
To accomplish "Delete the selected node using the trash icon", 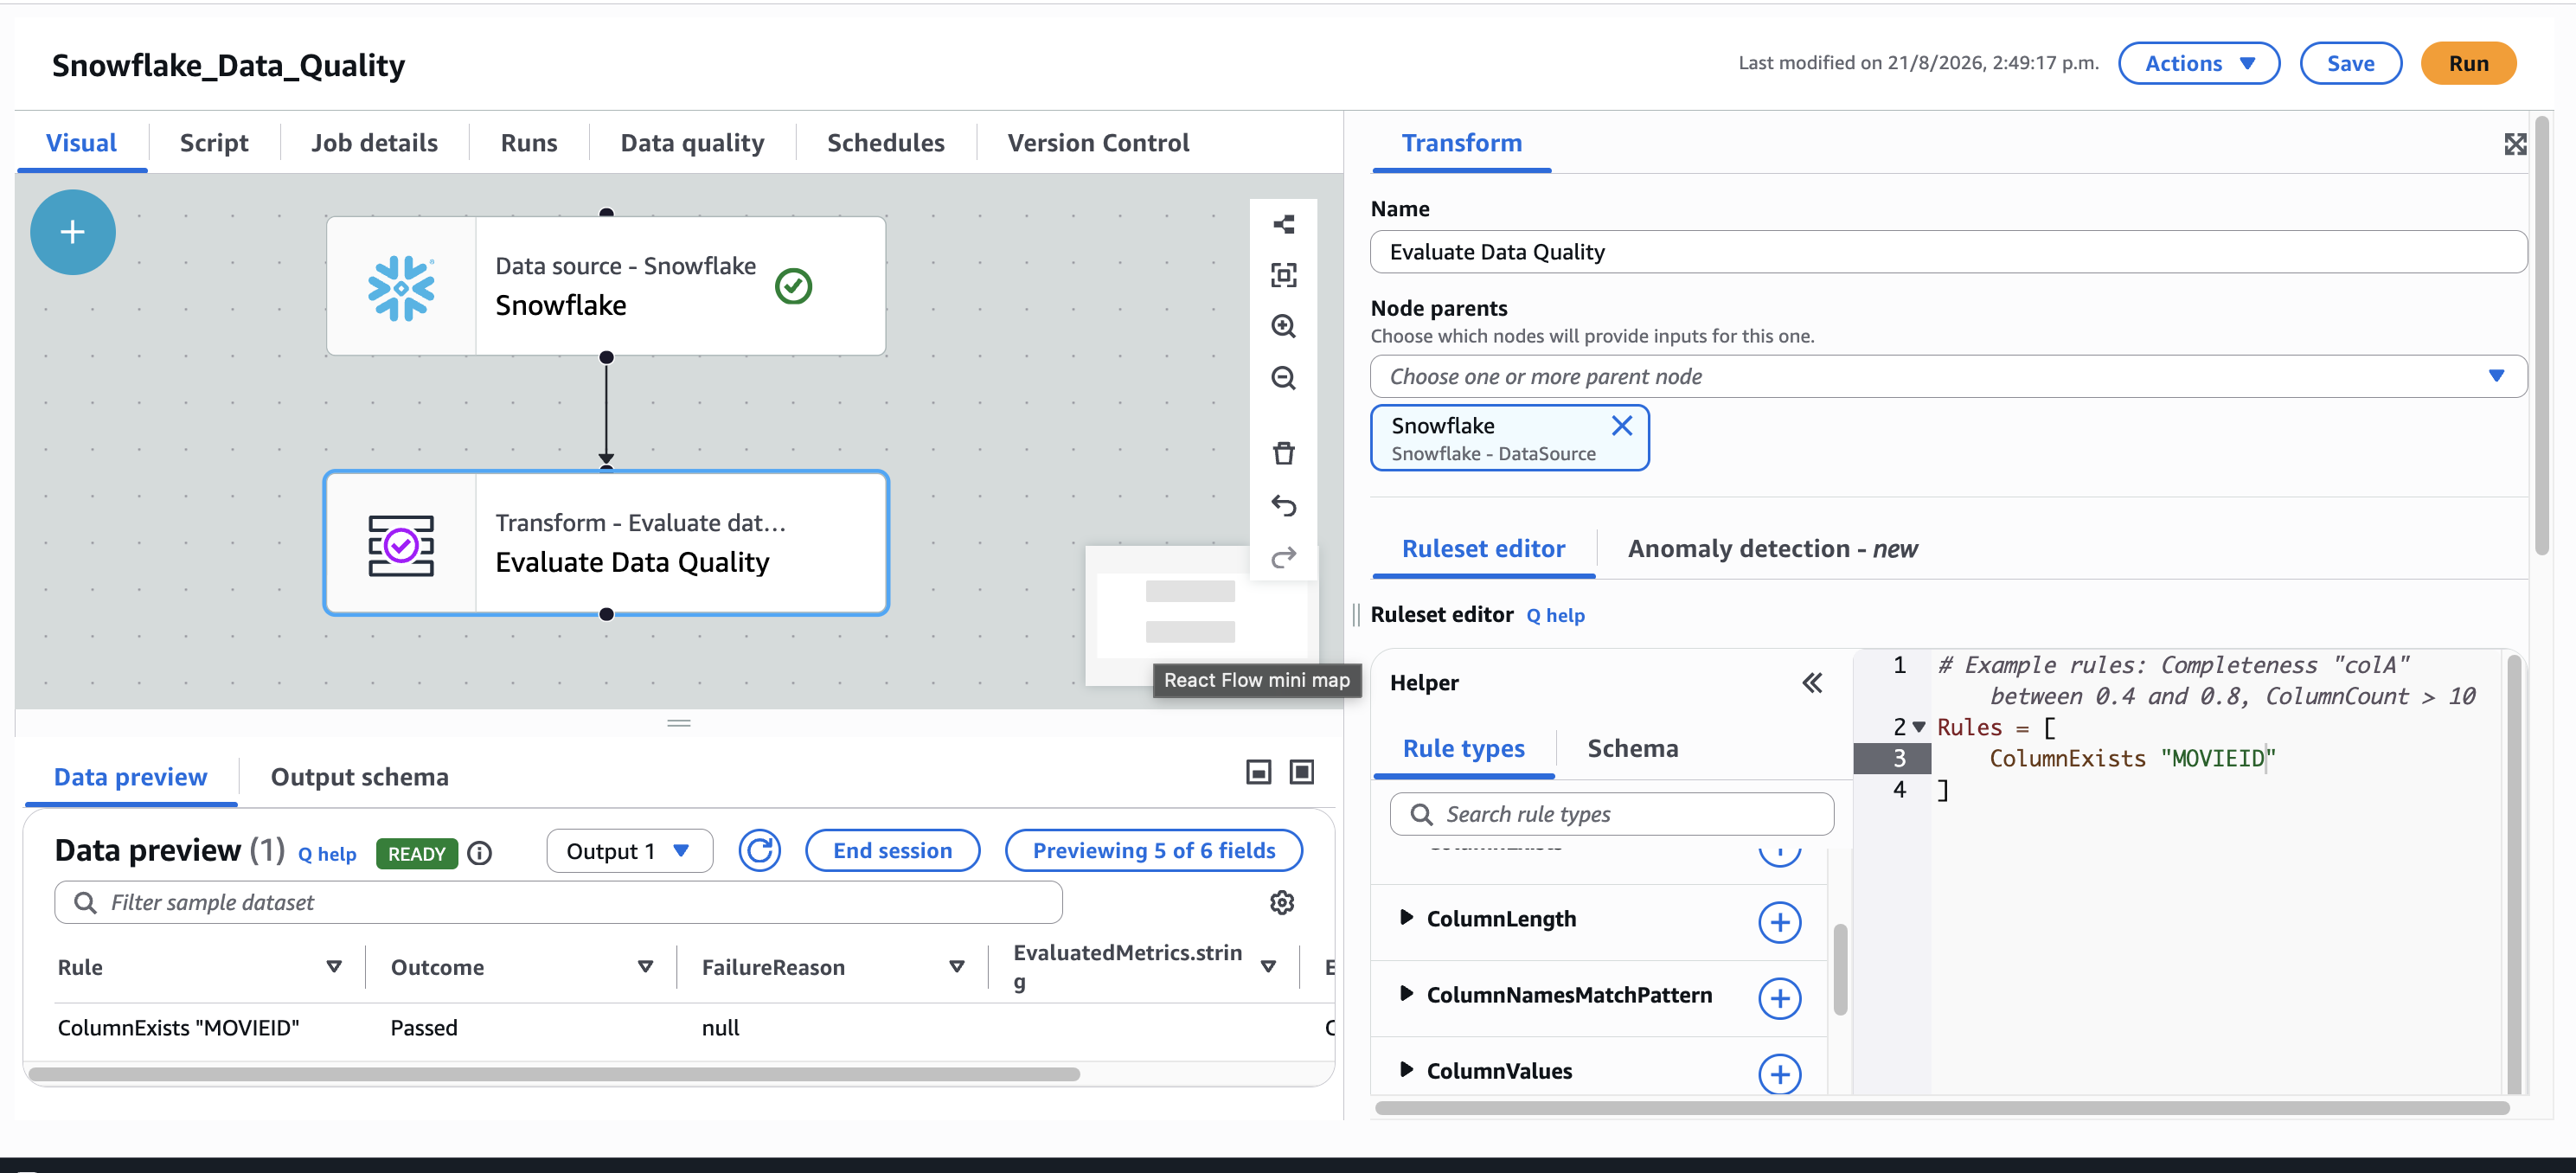I will pos(1283,453).
